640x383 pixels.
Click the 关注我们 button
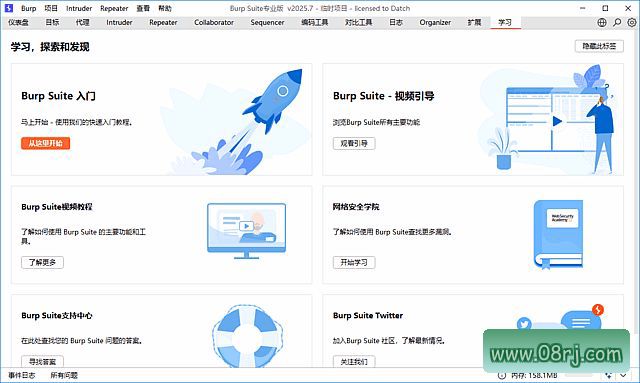pos(354,361)
